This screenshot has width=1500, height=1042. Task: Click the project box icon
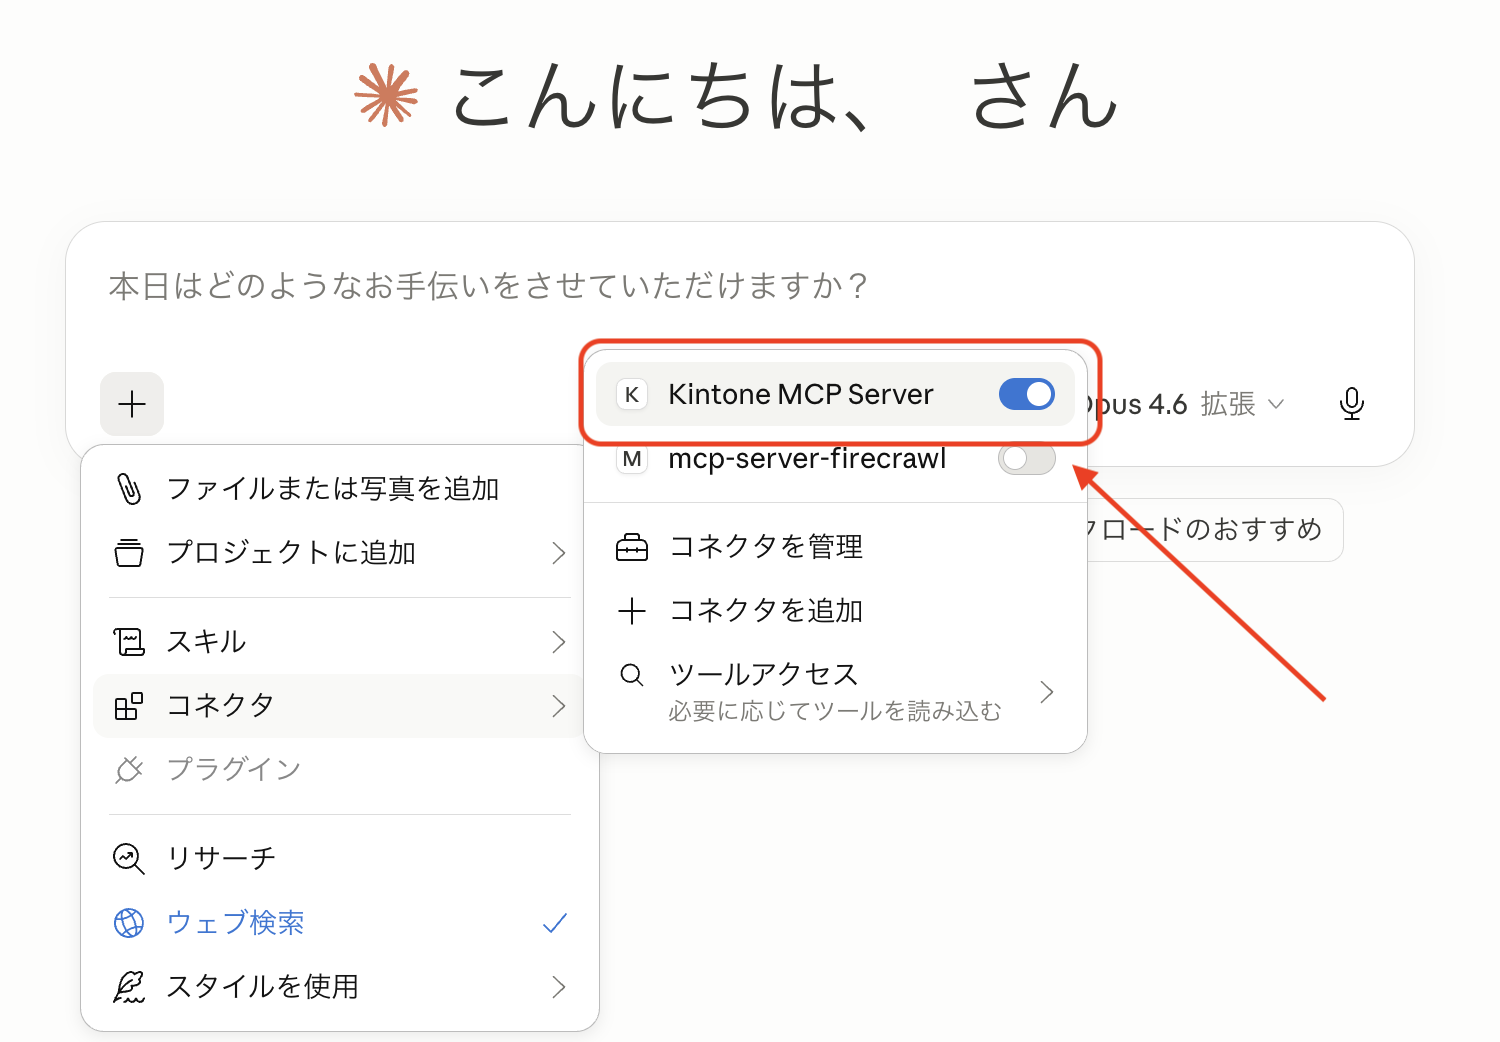click(x=129, y=553)
